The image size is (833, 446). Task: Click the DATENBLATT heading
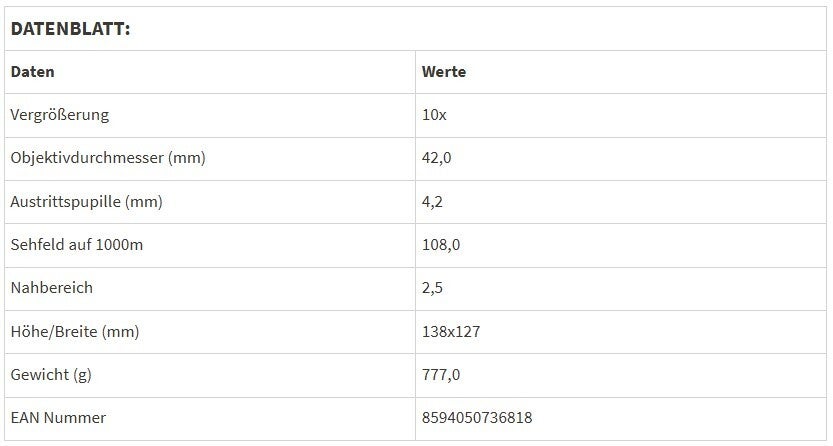70,29
